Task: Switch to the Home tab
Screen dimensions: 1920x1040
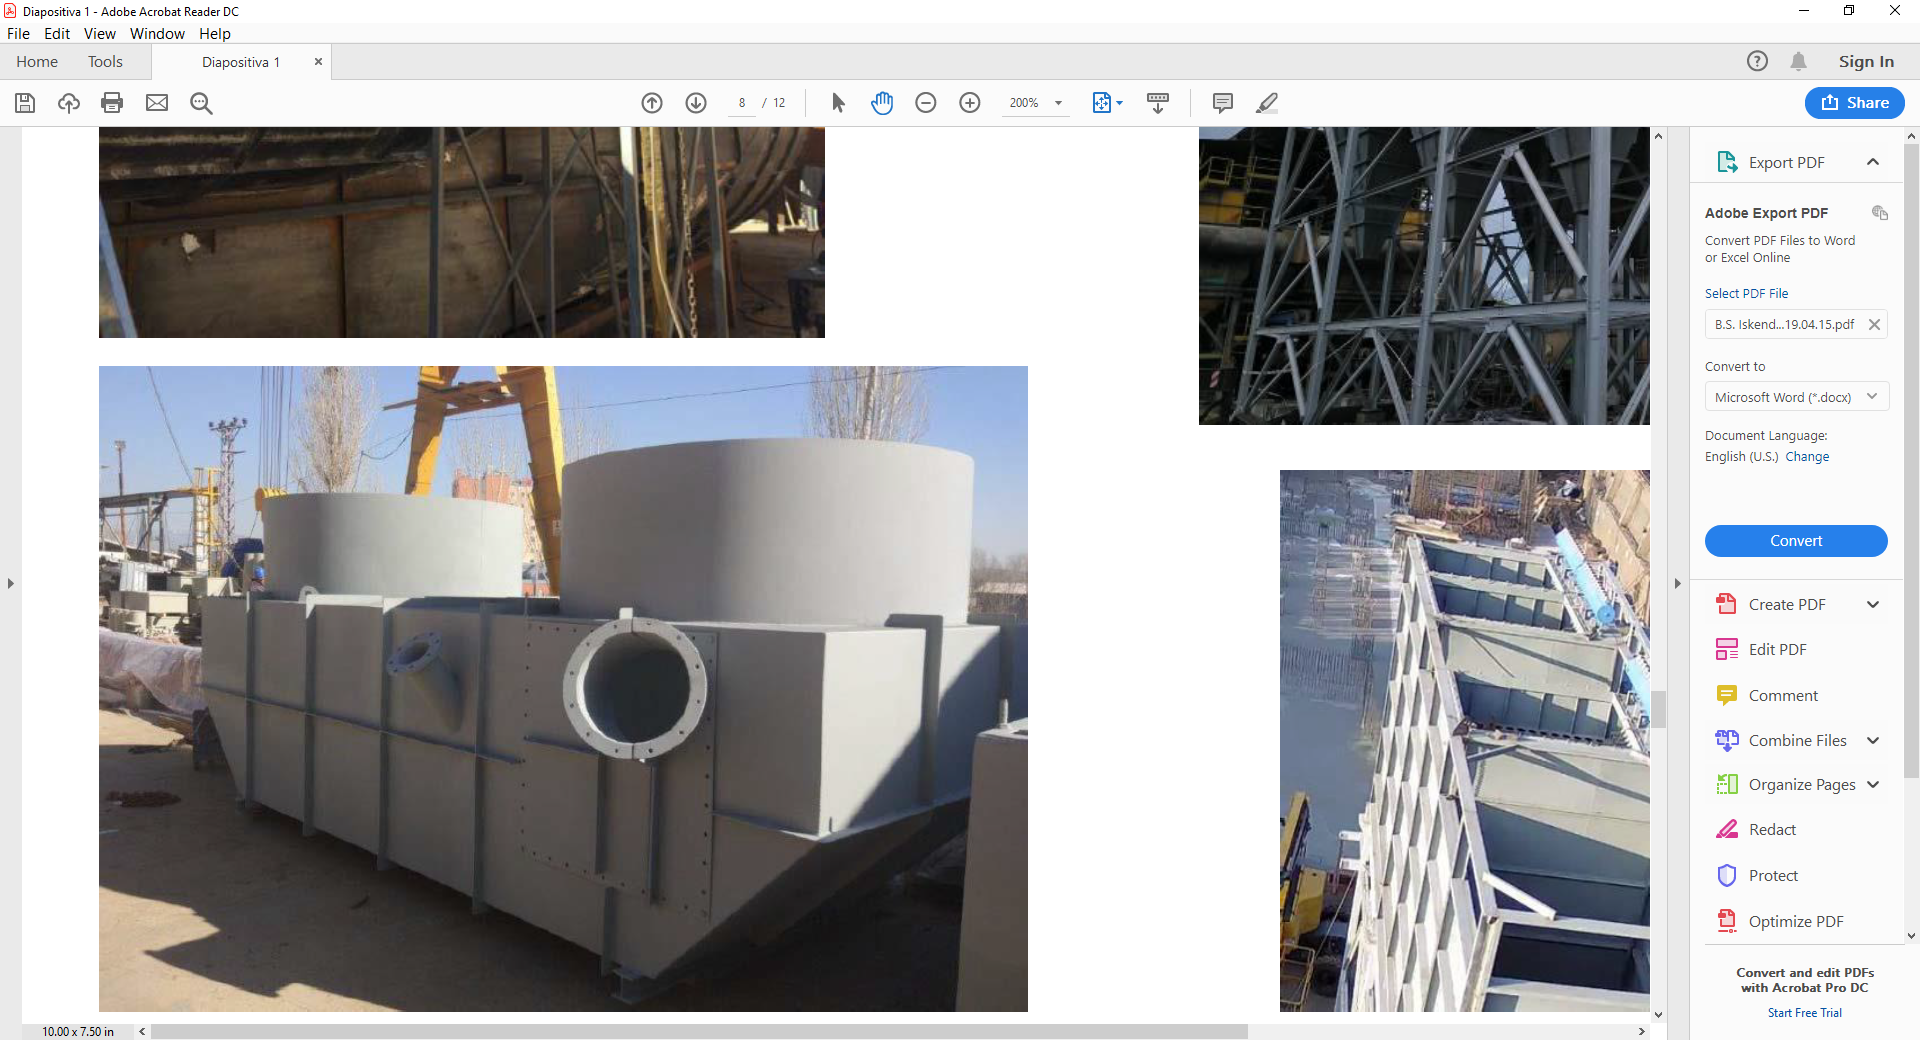Action: (37, 61)
